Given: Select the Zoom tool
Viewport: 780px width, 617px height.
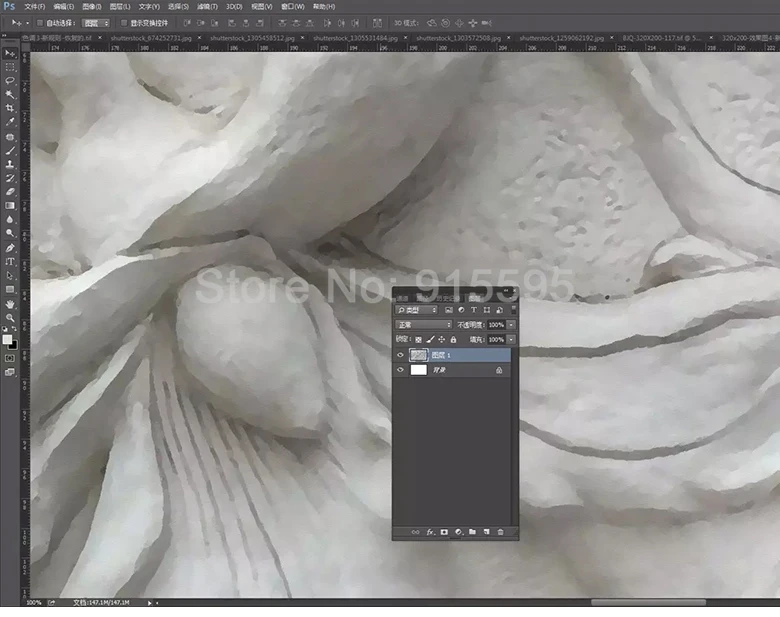Looking at the screenshot, I should (x=10, y=318).
